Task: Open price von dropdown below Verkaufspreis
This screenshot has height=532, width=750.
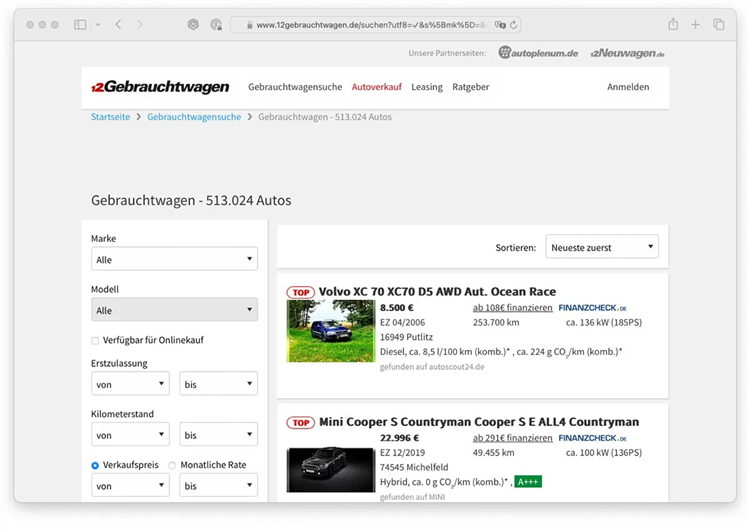Action: click(x=130, y=485)
